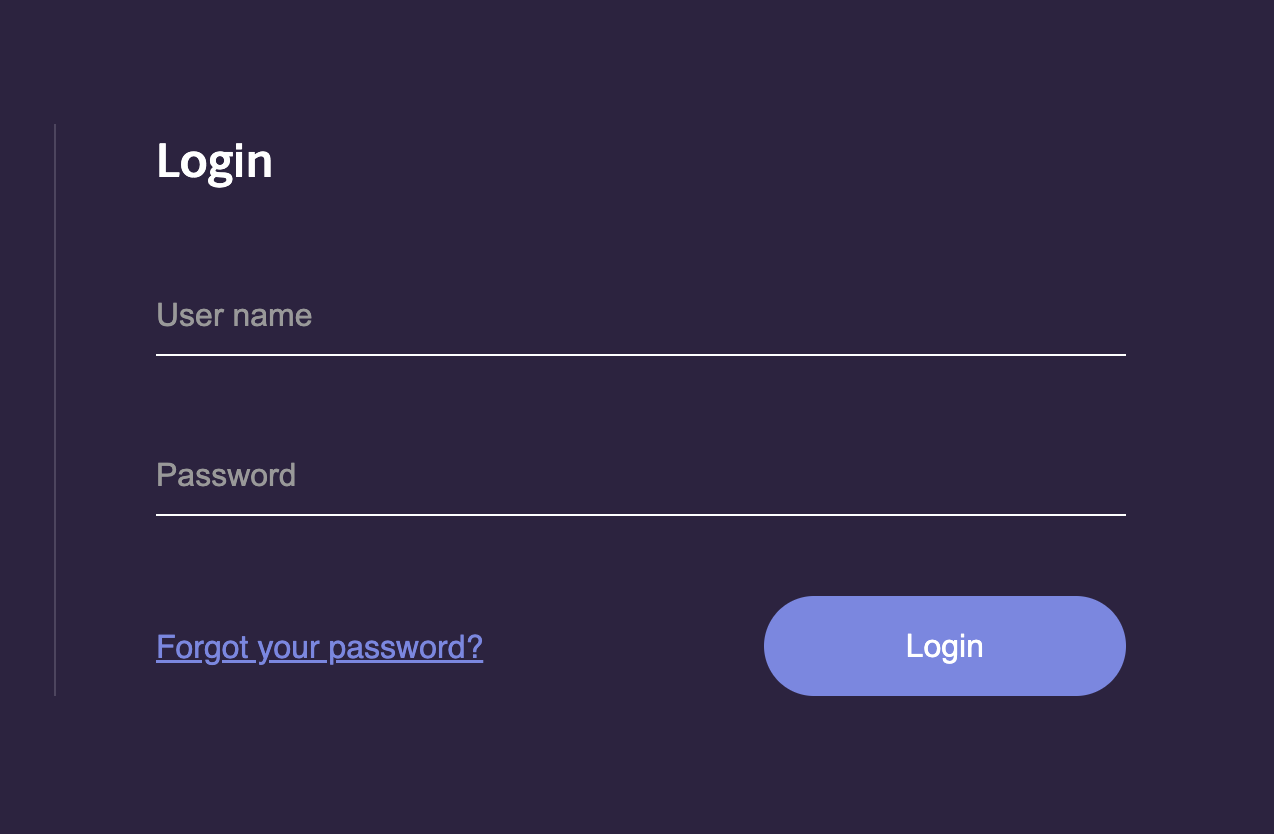Click the vertical divider line on left
Image resolution: width=1274 pixels, height=834 pixels.
(x=53, y=408)
